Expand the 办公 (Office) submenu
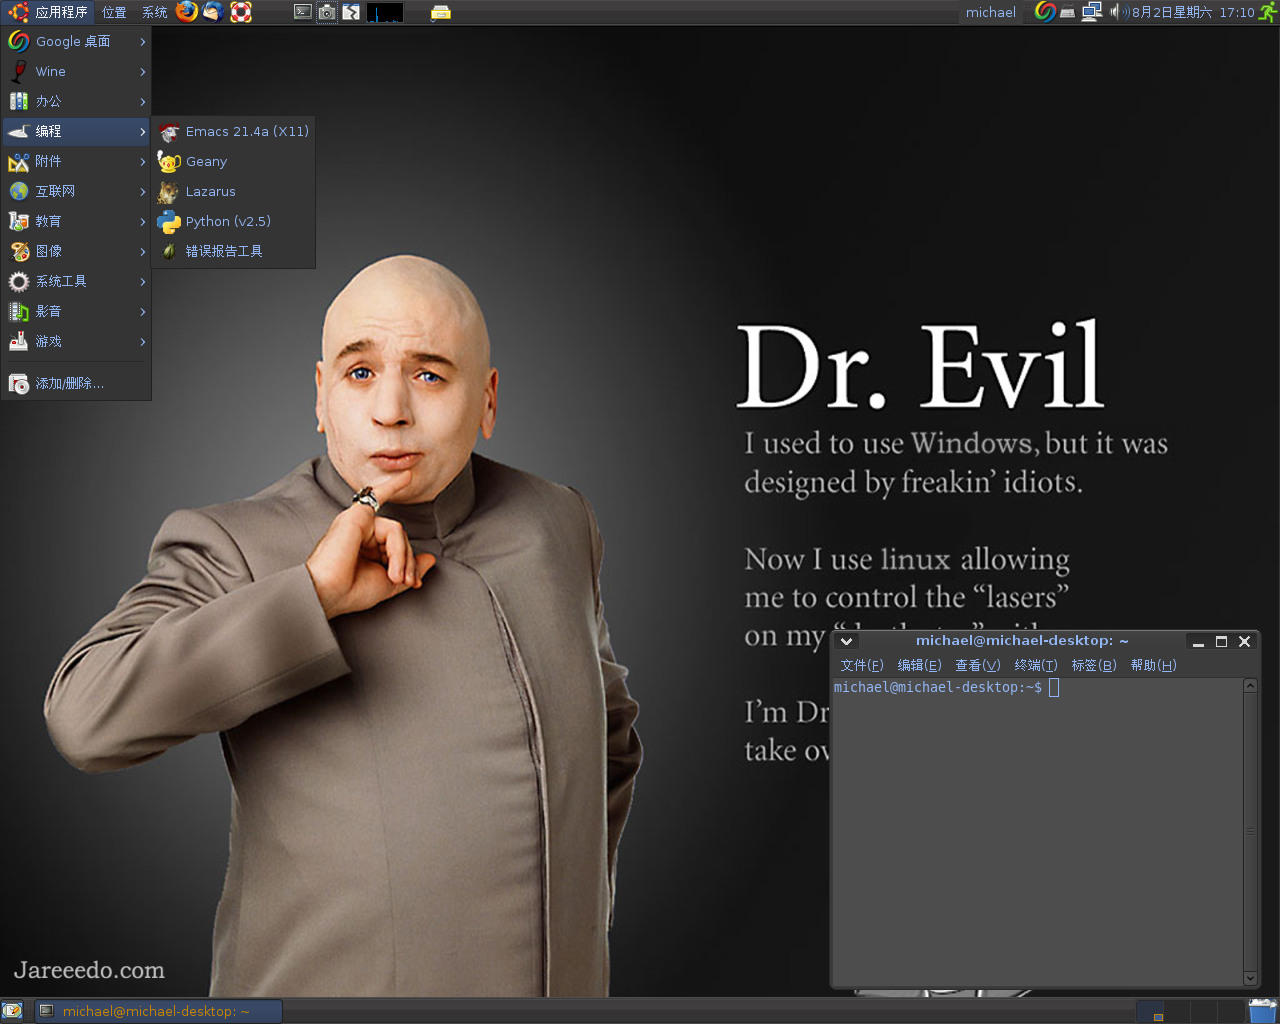This screenshot has width=1280, height=1024. [76, 101]
